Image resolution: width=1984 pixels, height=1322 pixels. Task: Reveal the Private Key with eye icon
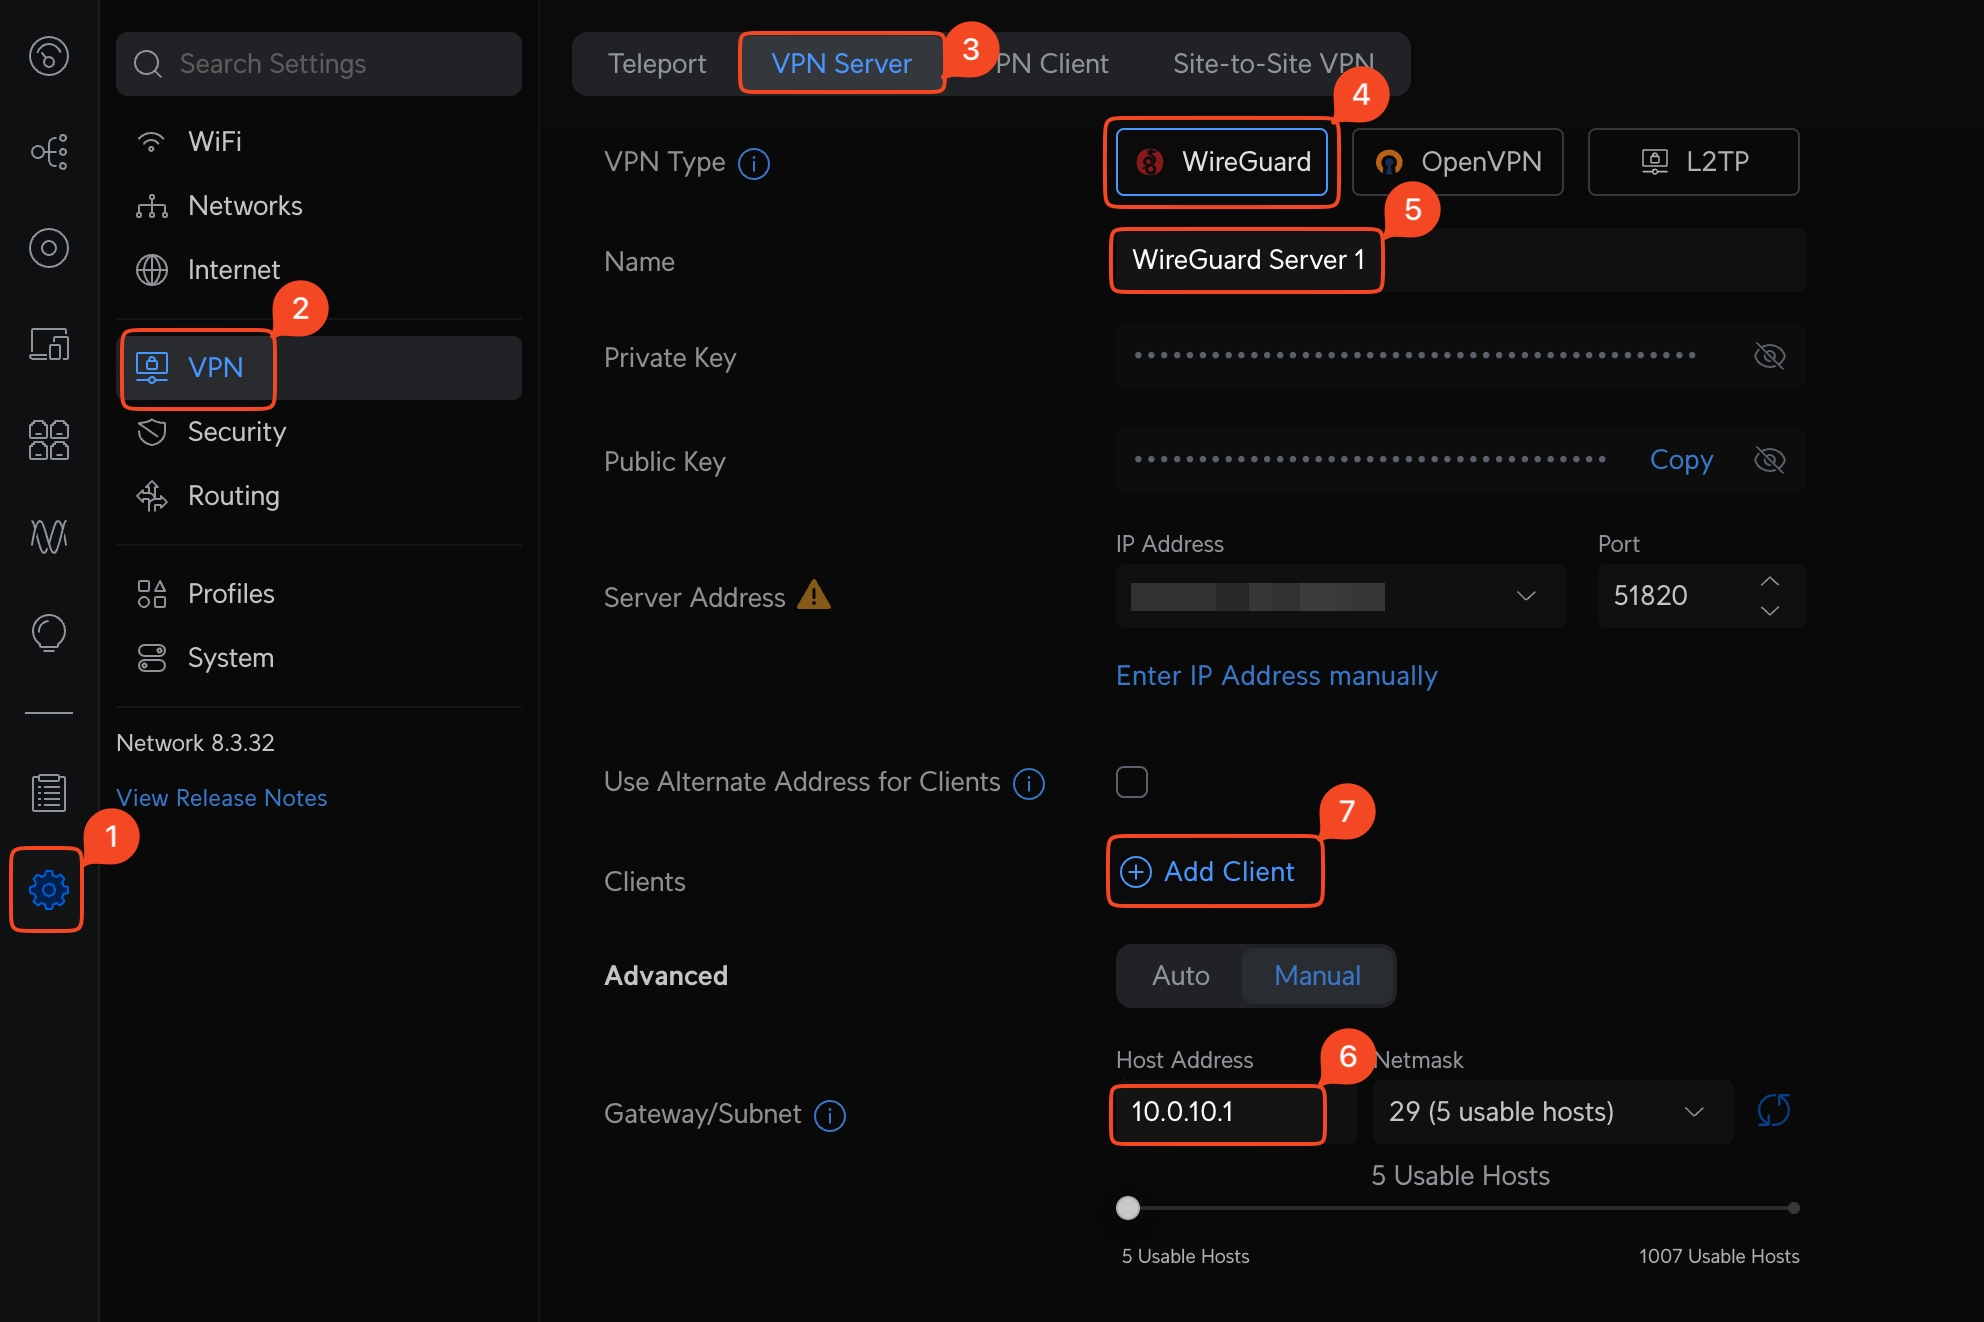click(x=1770, y=356)
